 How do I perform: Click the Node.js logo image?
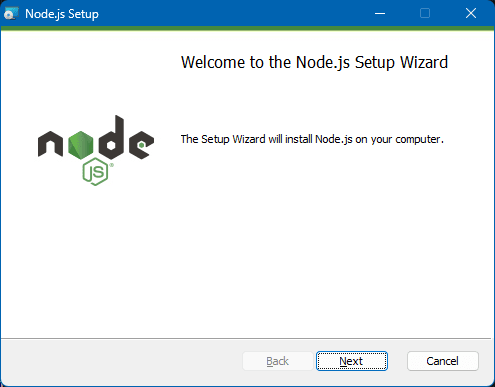click(96, 150)
